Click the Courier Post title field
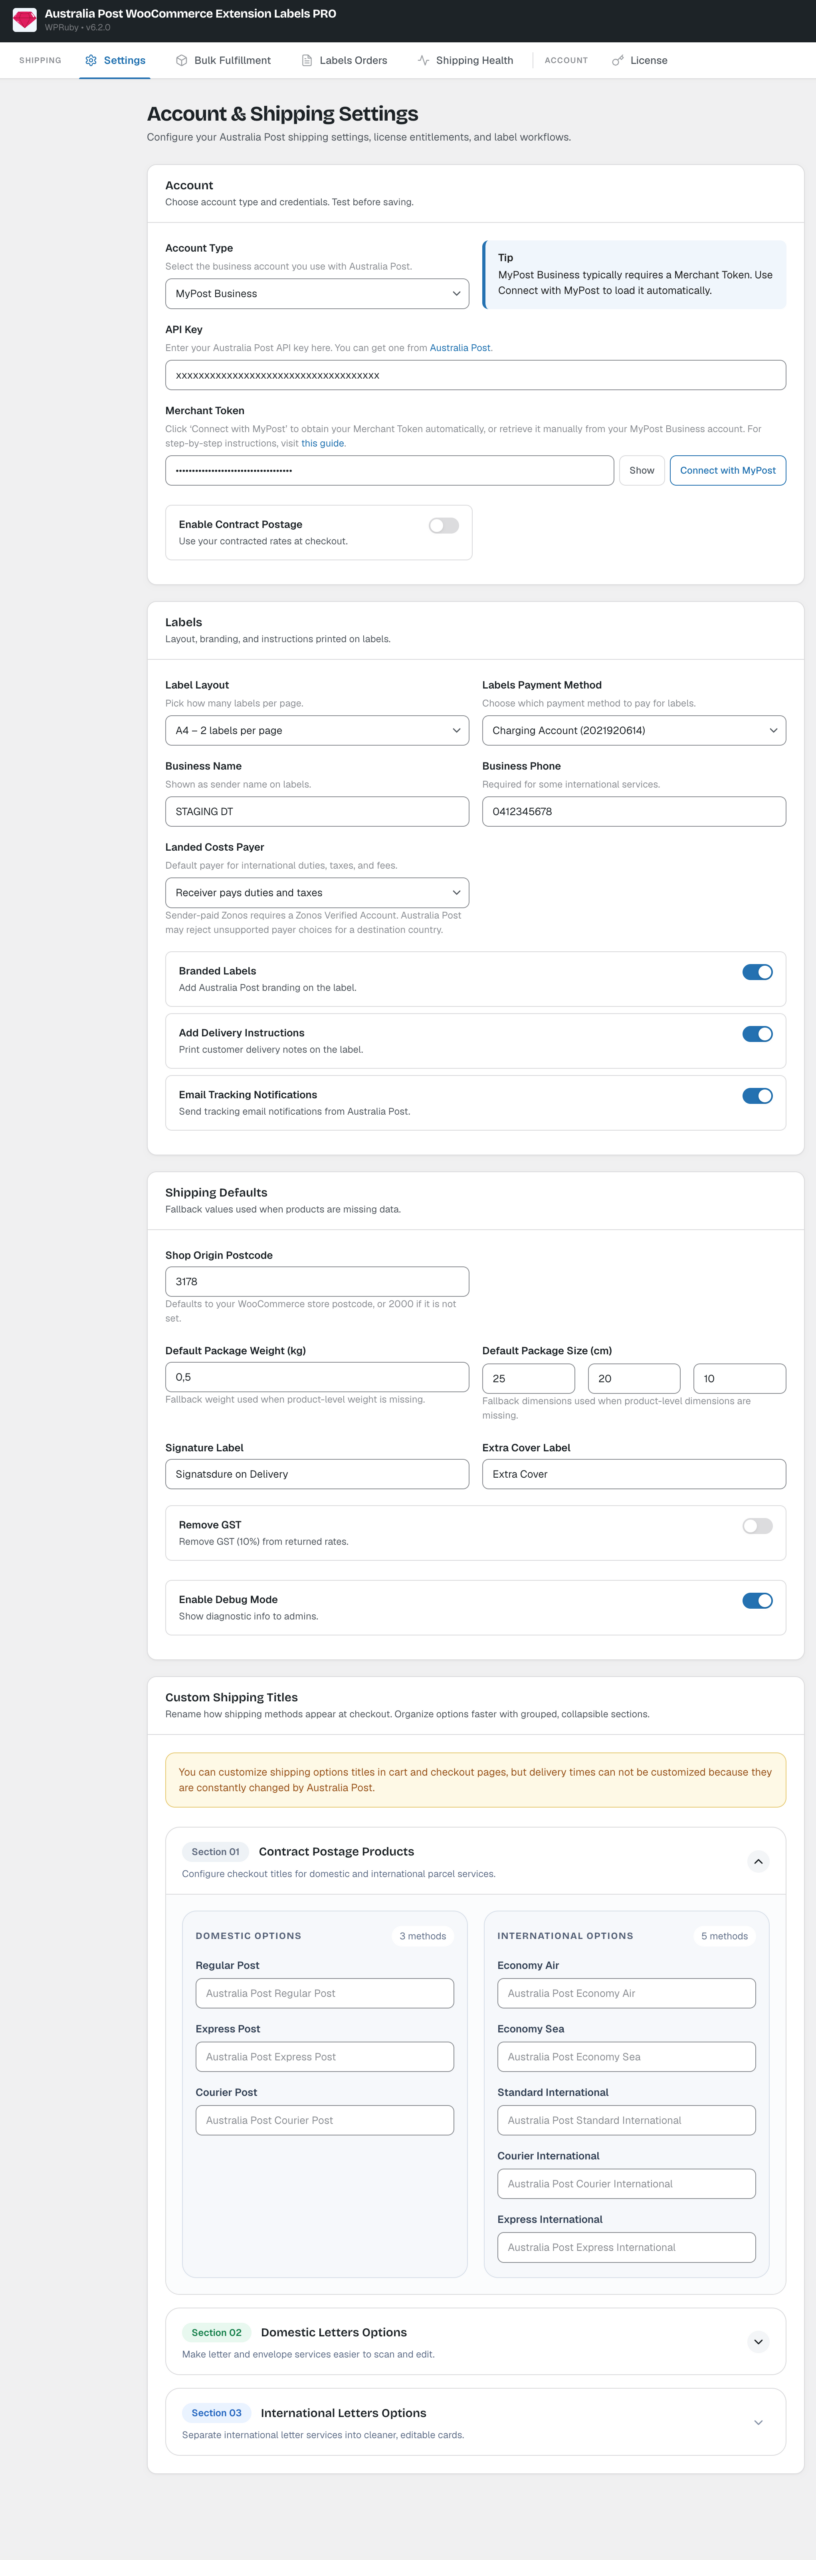Screen dimensions: 816x2560 [325, 2120]
